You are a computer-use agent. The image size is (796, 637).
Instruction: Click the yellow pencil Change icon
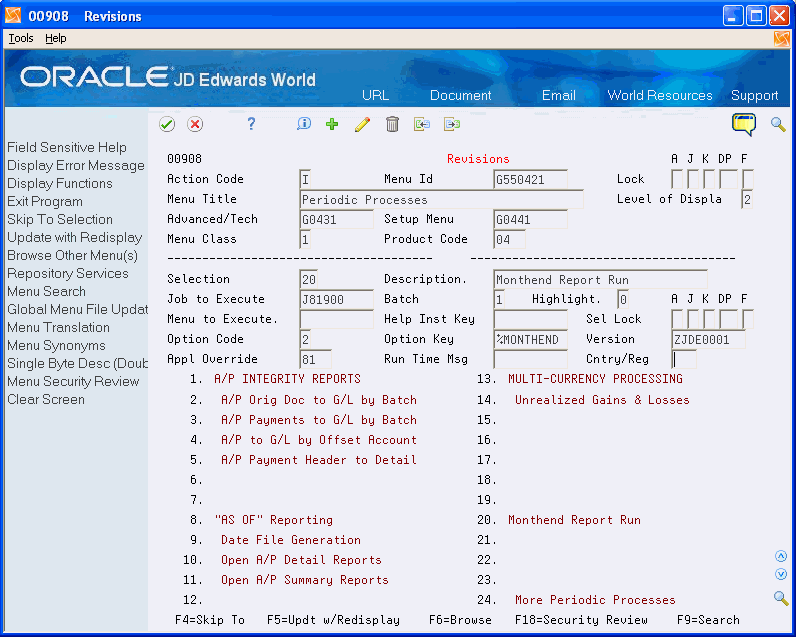pos(362,124)
